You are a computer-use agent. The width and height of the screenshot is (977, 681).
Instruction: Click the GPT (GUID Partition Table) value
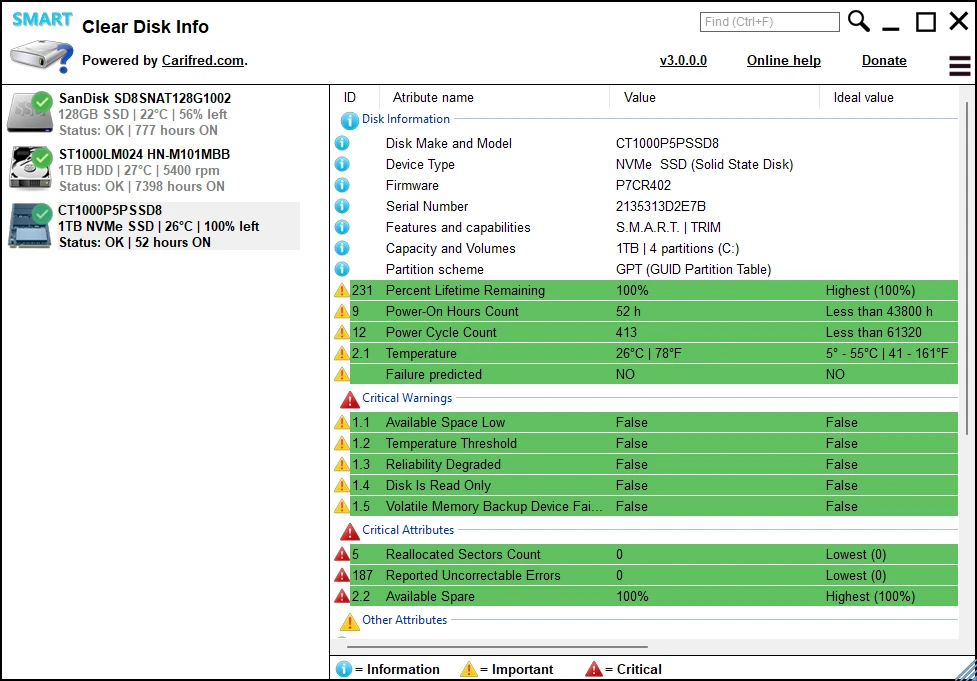693,269
